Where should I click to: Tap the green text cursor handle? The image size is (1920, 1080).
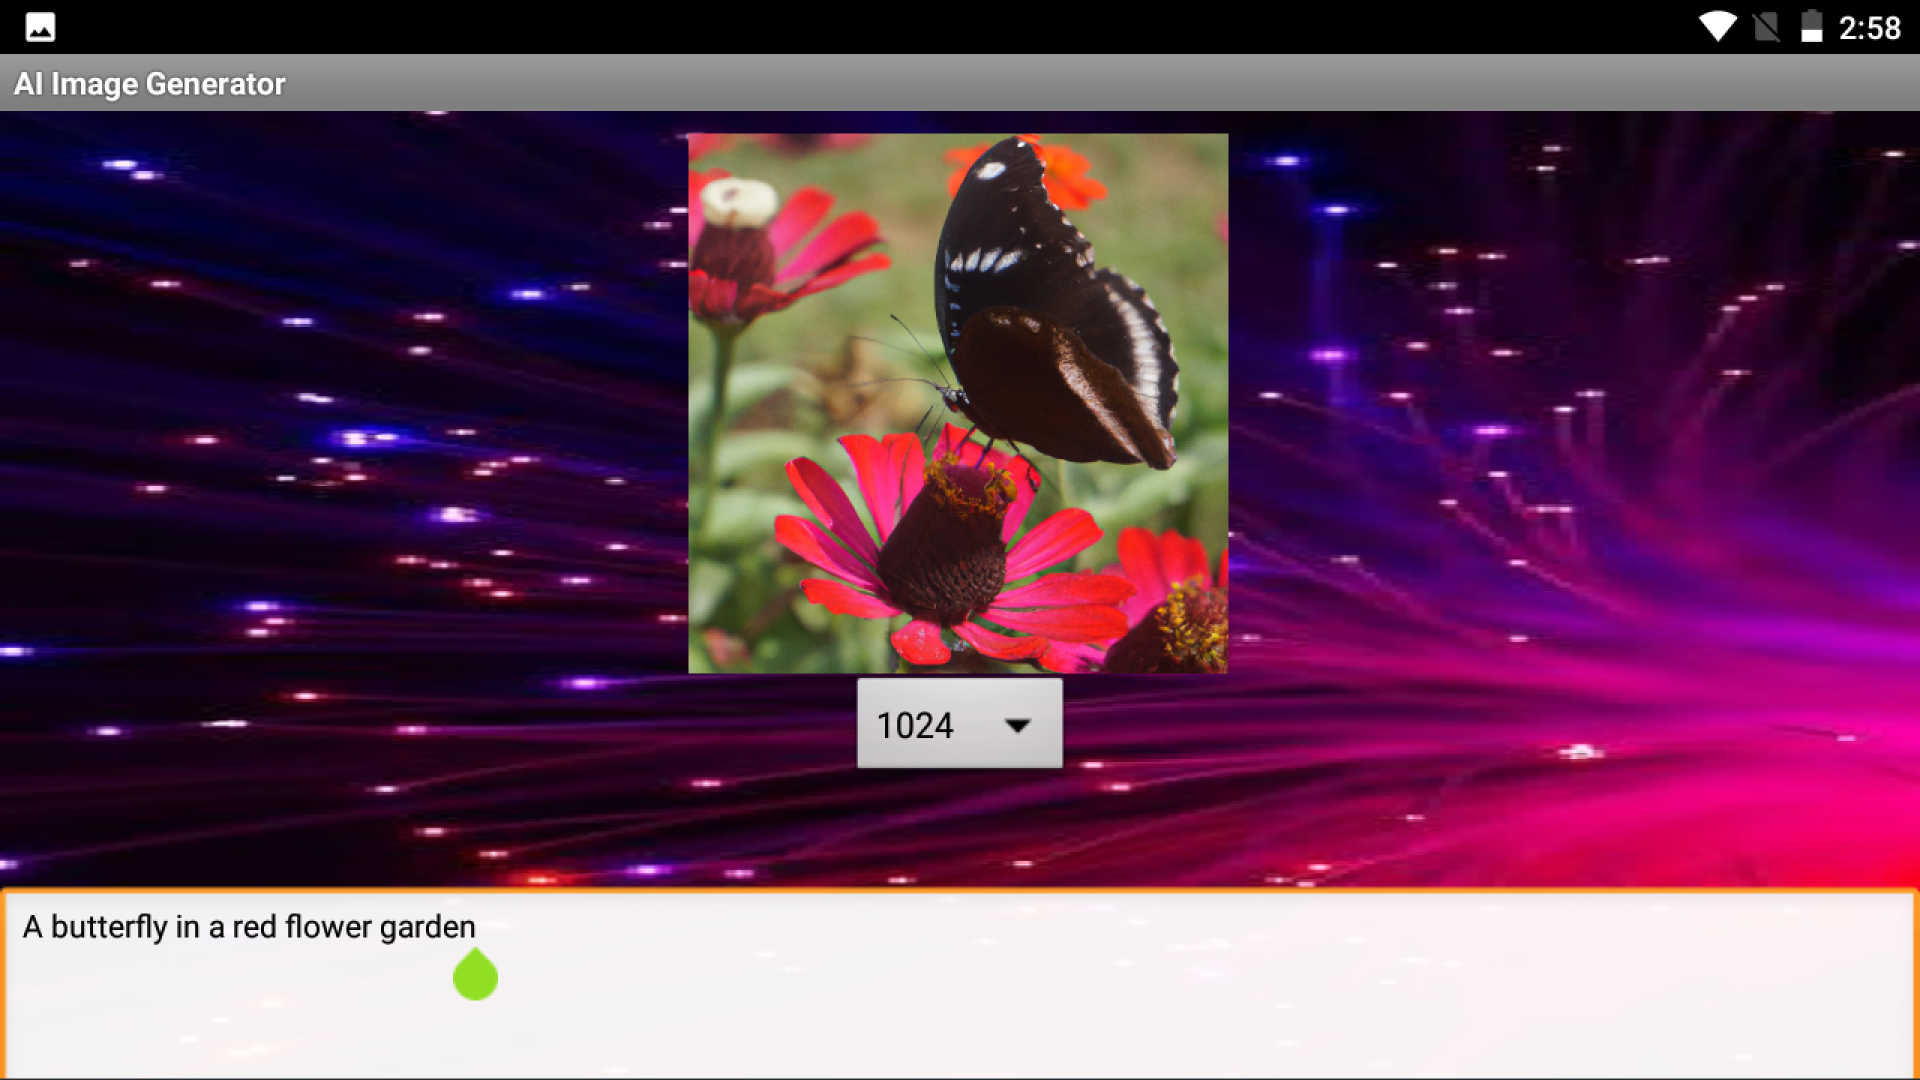pos(475,976)
